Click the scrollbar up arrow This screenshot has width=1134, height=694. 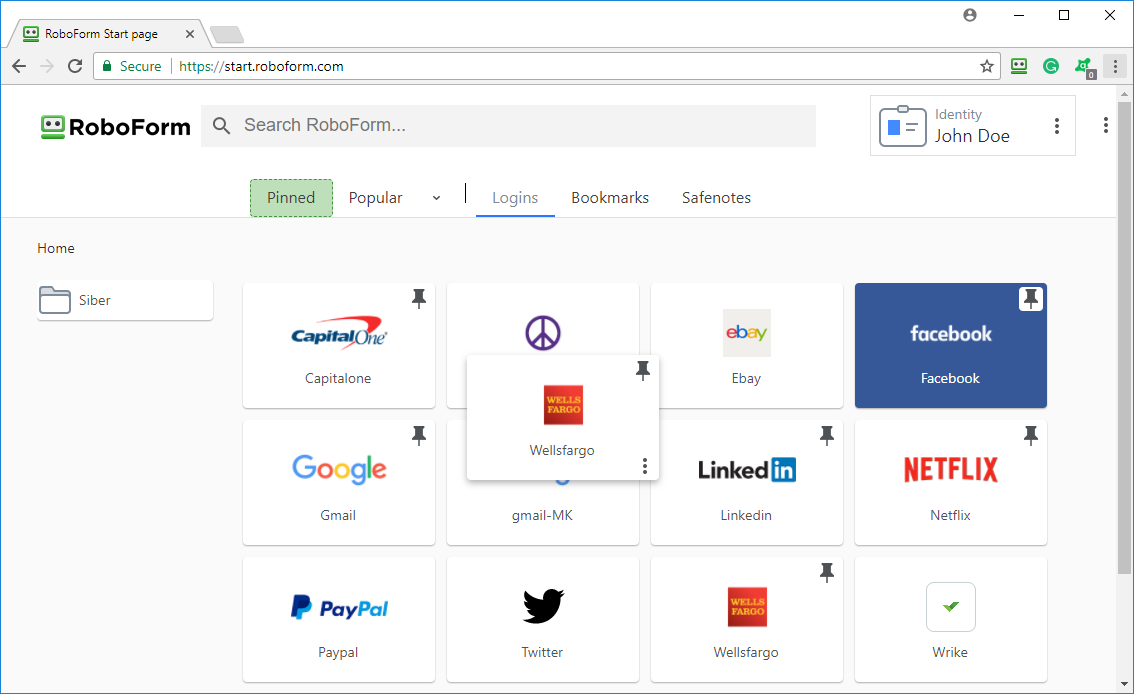1124,94
